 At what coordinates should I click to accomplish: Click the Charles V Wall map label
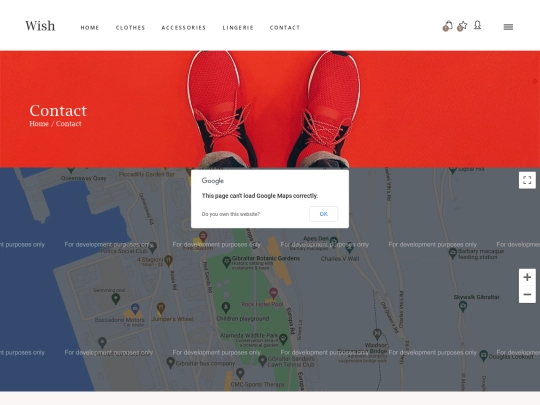340,259
